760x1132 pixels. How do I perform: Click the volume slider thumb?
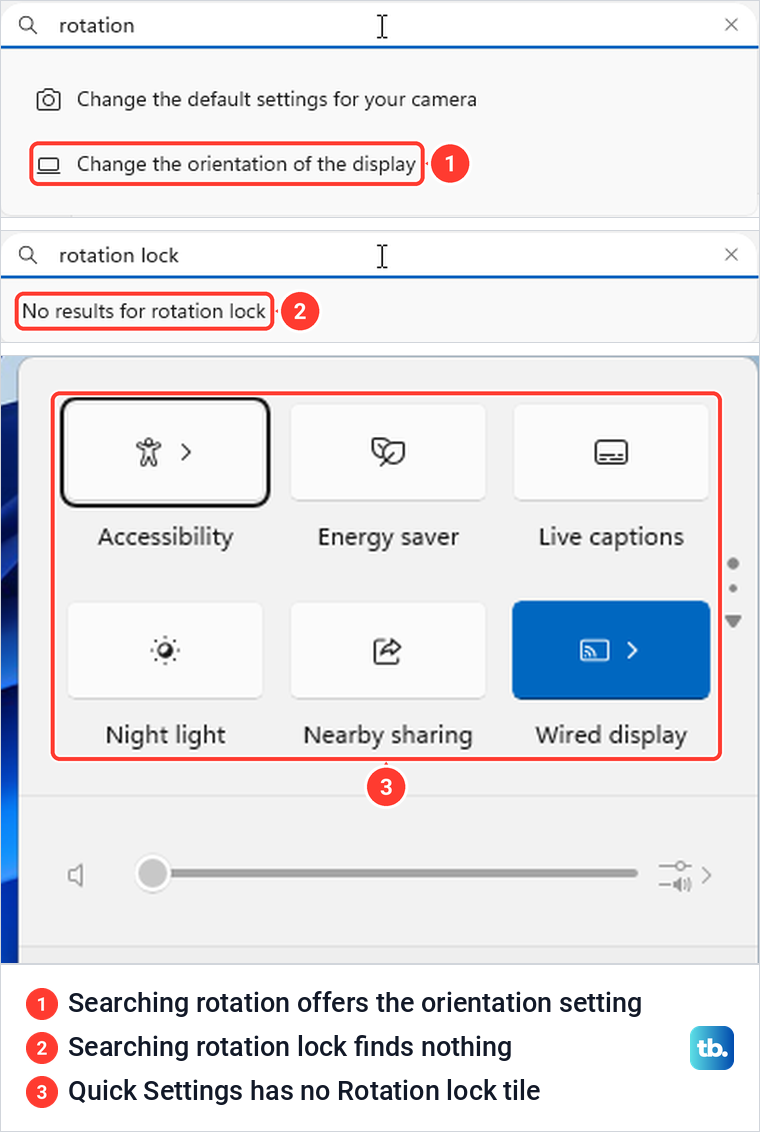coord(152,874)
